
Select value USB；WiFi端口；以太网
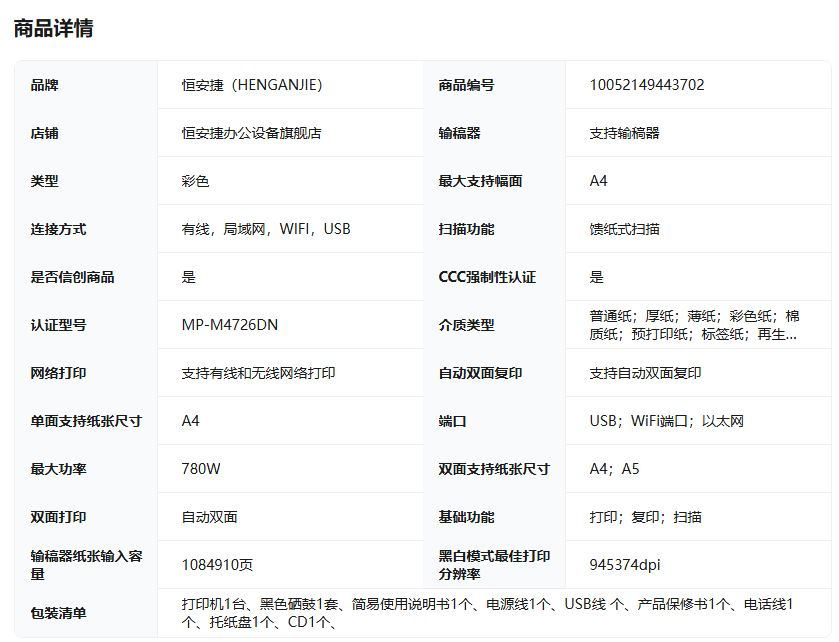666,421
